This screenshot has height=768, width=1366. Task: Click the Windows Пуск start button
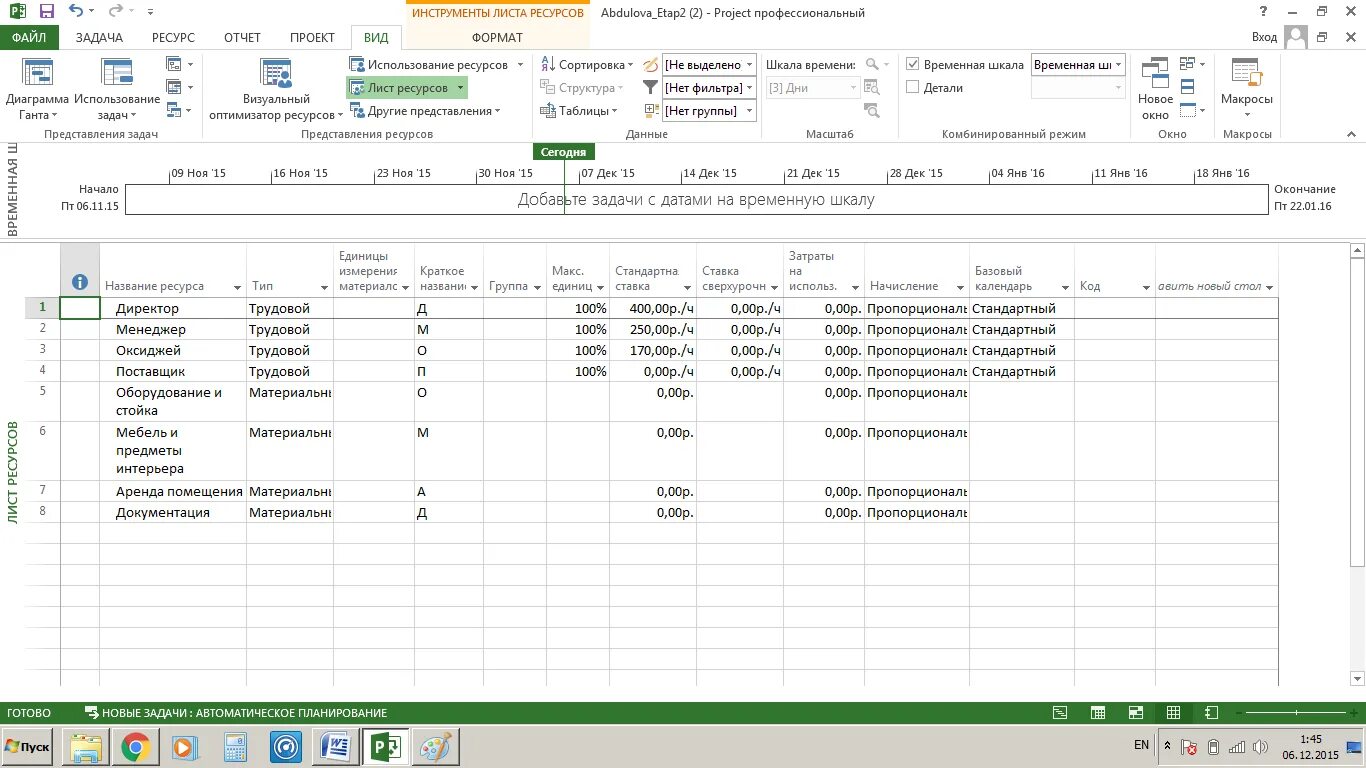tap(28, 747)
